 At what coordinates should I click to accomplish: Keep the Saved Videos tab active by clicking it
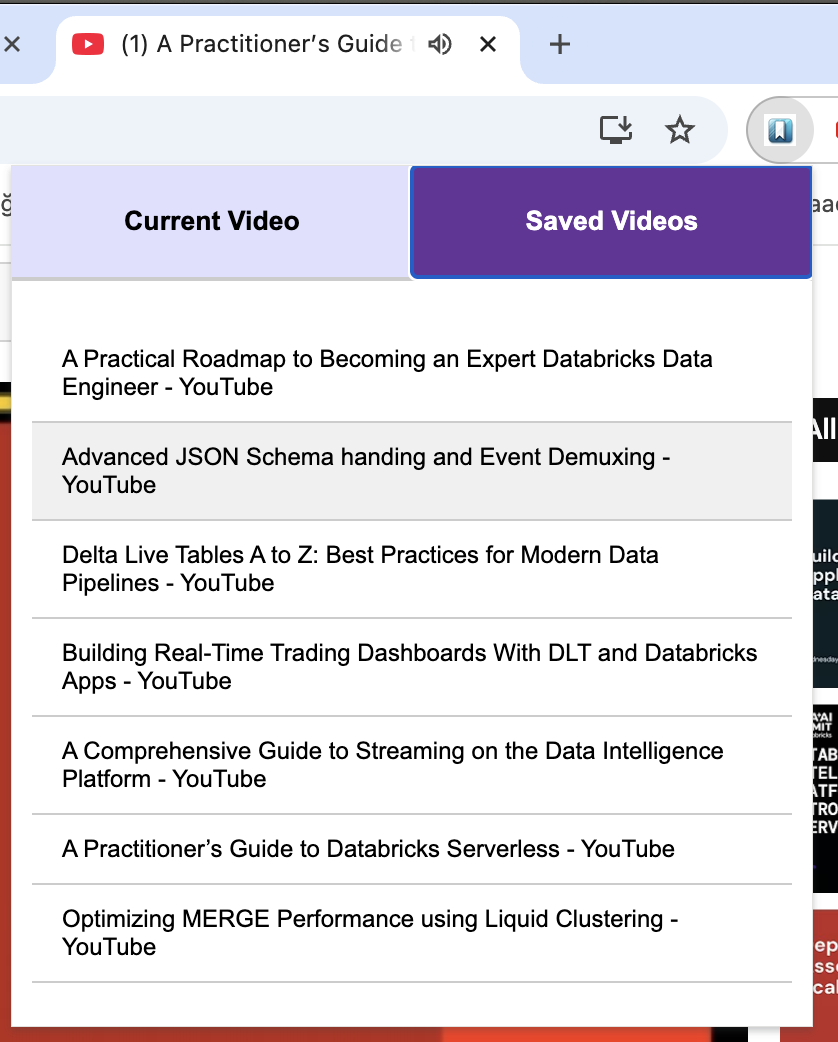pyautogui.click(x=610, y=221)
